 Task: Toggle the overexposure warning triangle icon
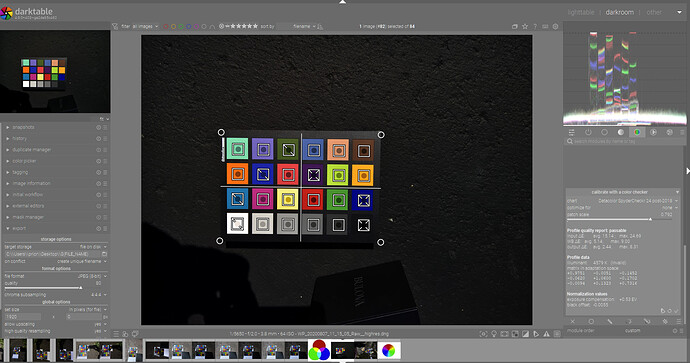[547, 334]
